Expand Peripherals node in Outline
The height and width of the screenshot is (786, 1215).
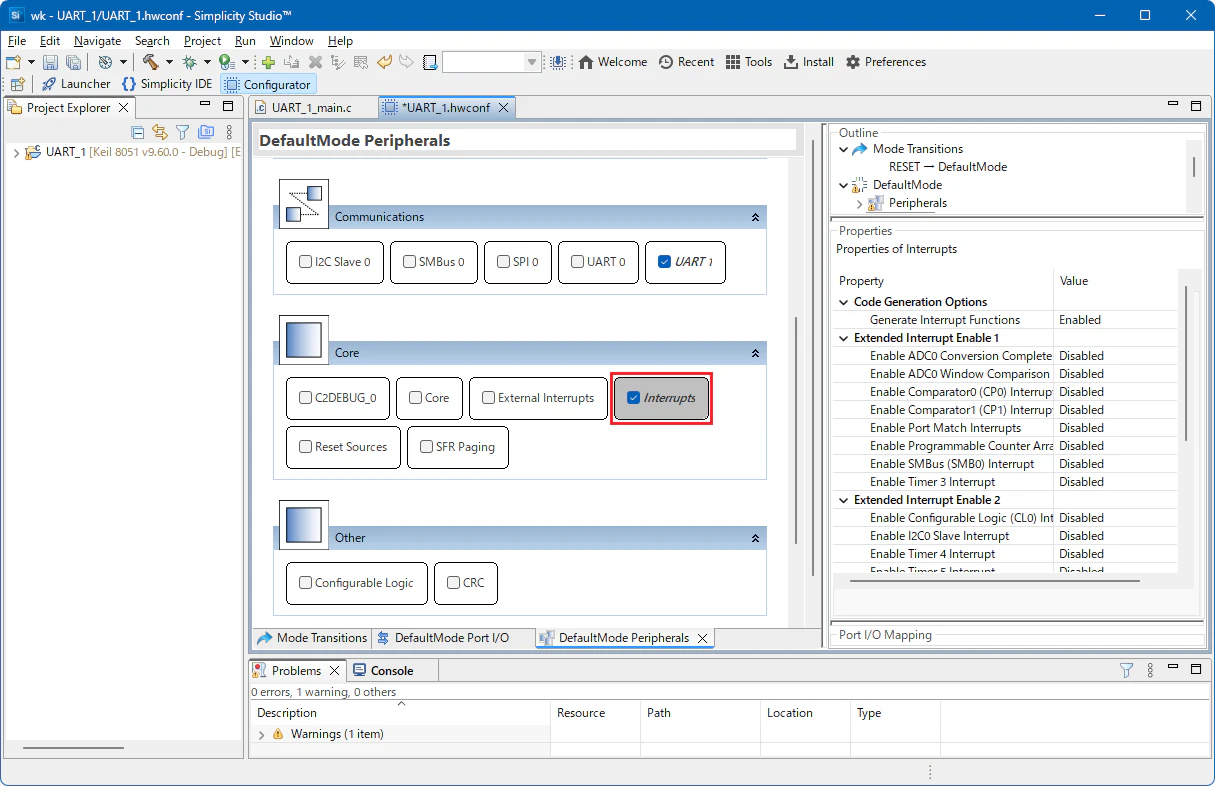[x=859, y=203]
